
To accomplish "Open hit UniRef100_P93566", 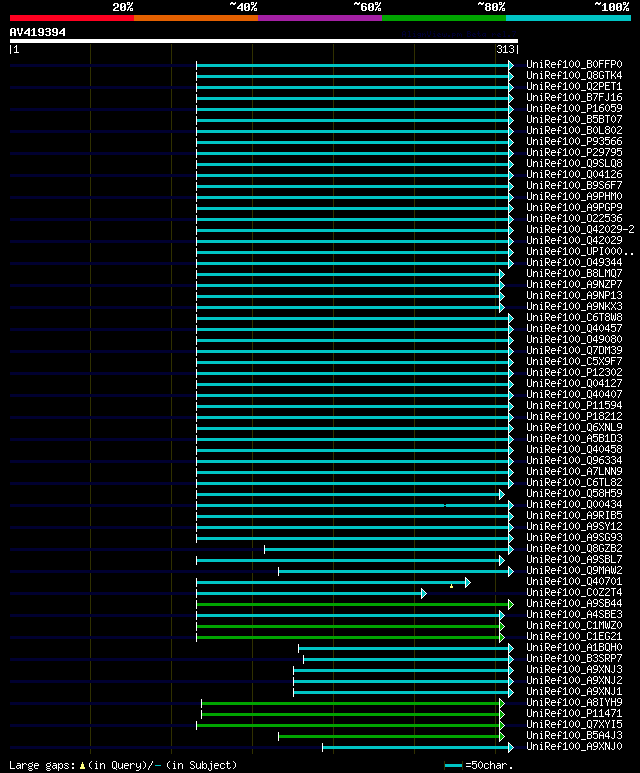I will 574,141.
